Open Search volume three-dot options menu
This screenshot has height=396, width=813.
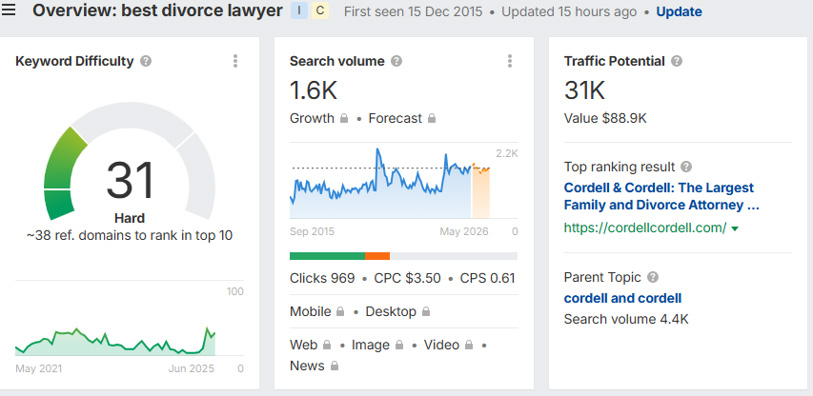(510, 61)
